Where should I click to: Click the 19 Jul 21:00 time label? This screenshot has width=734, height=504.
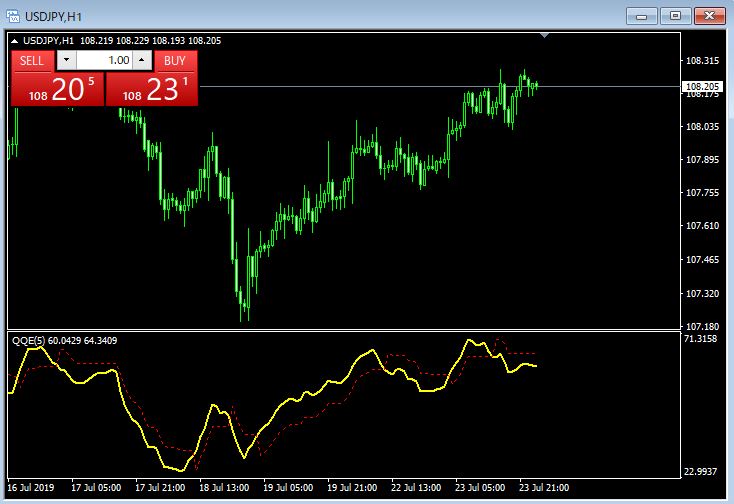[x=352, y=488]
